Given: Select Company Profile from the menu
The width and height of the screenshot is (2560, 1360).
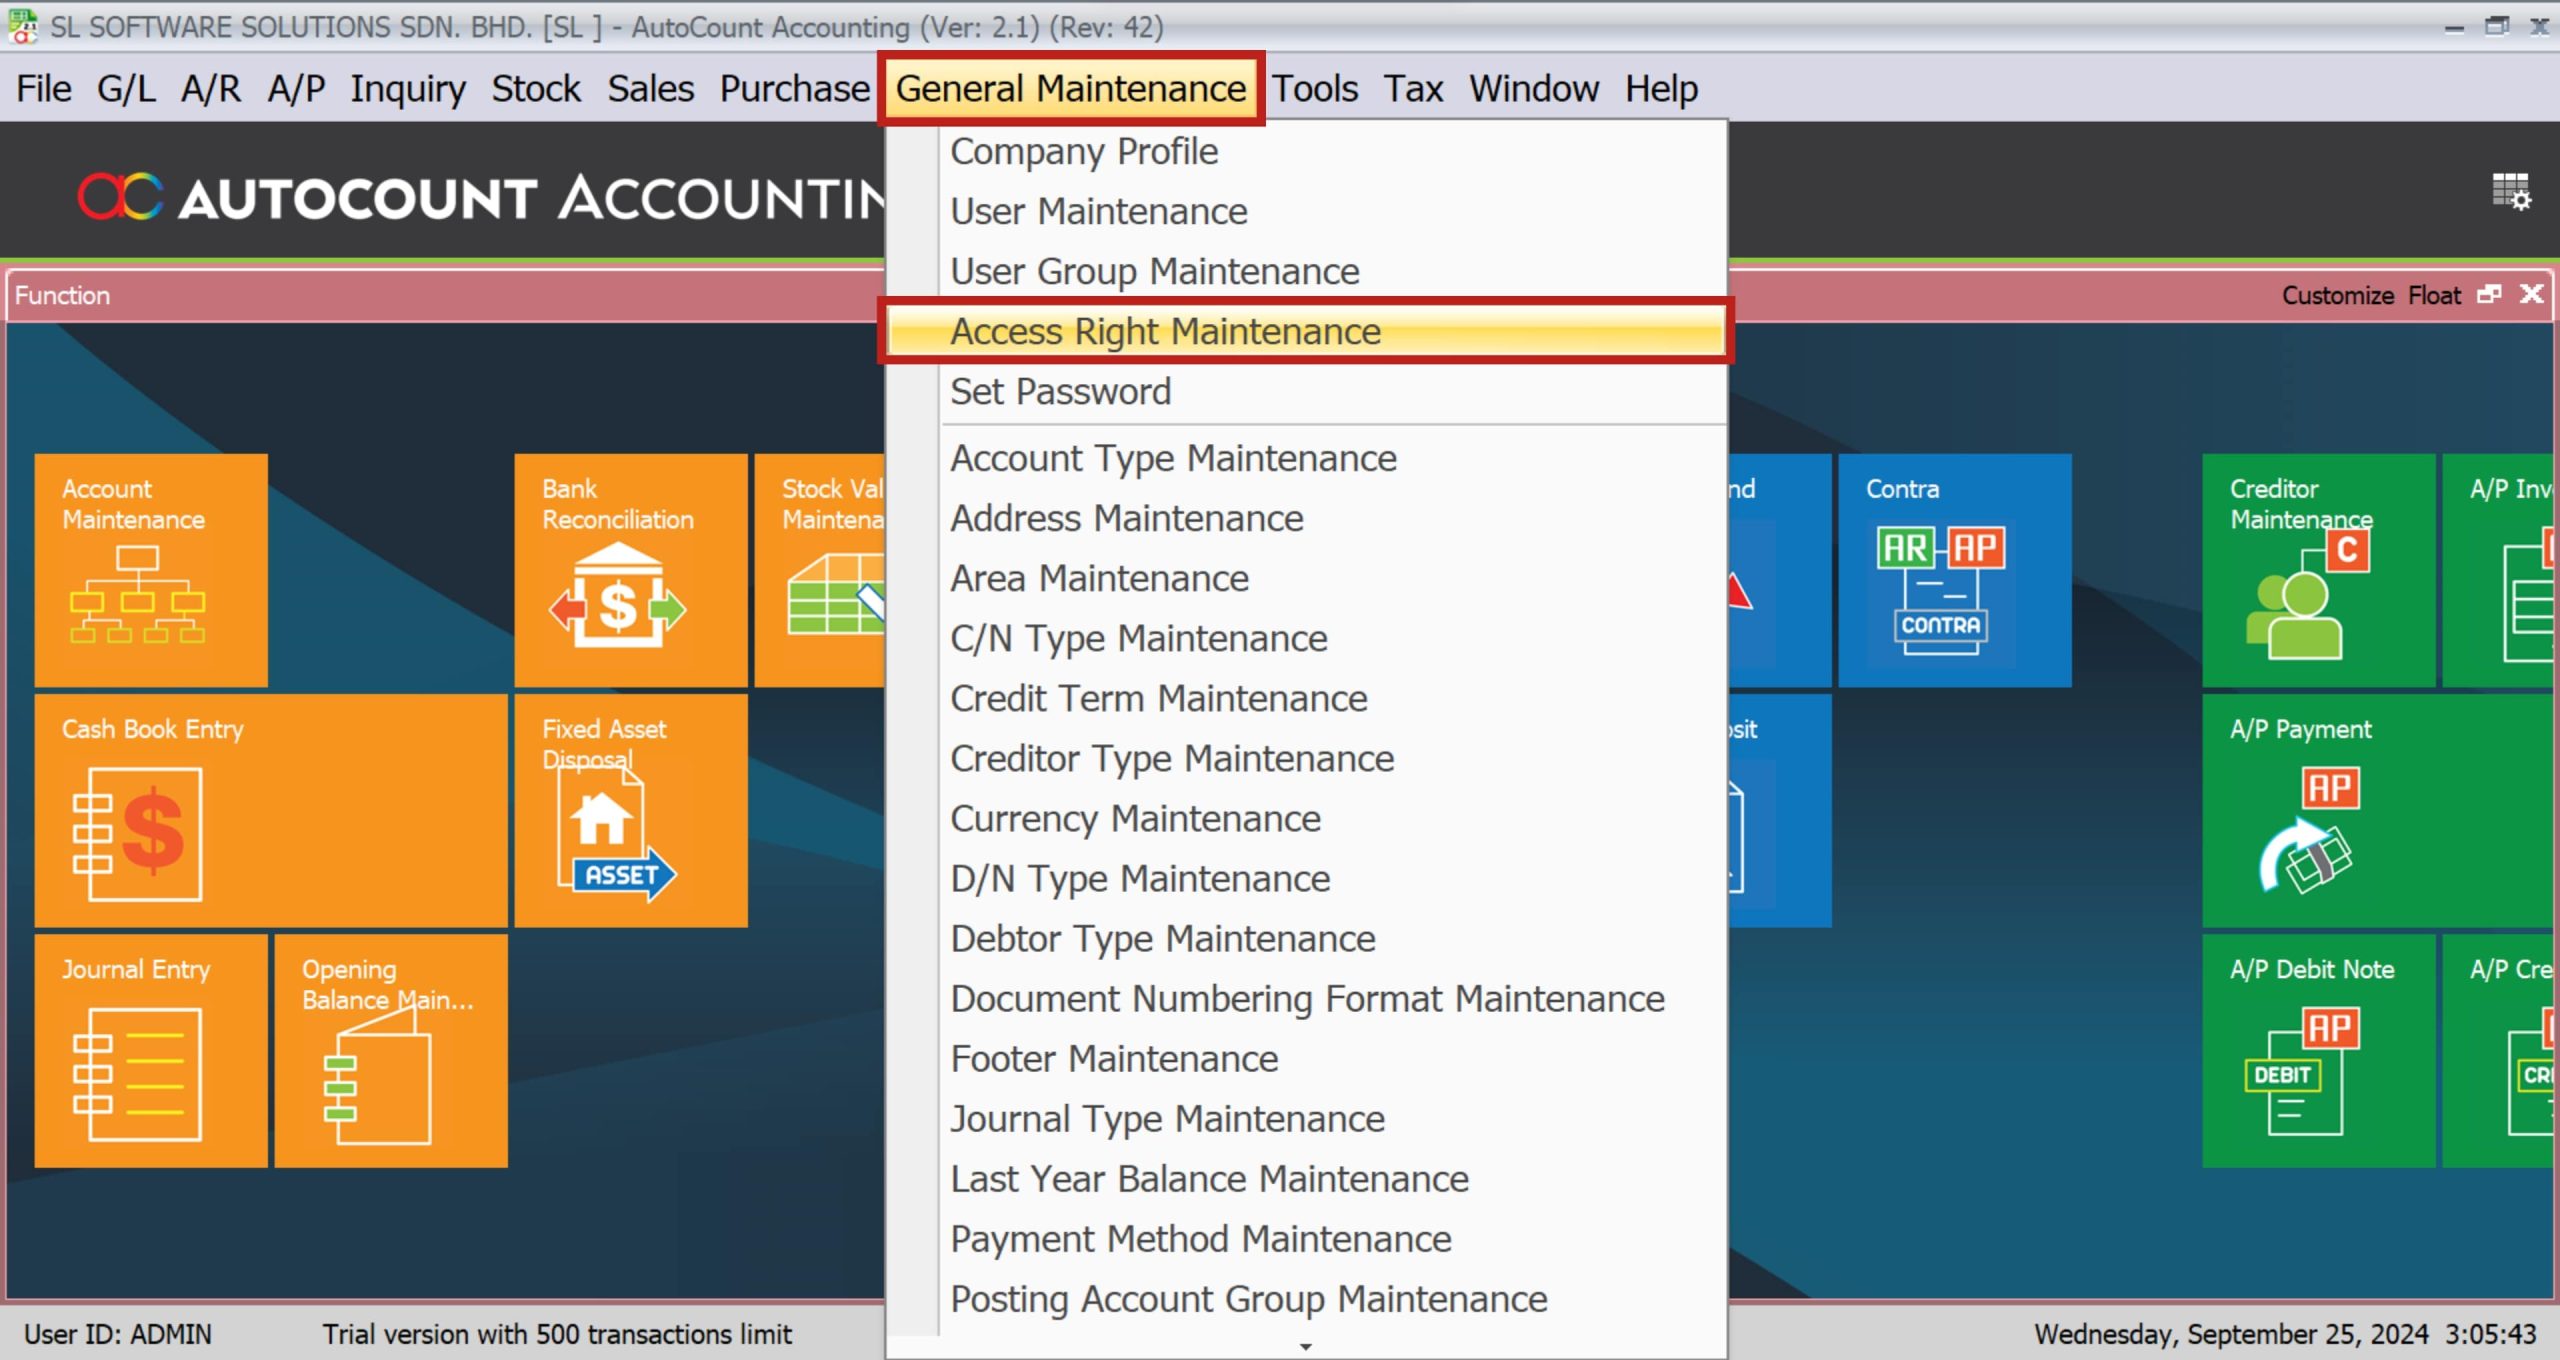Looking at the screenshot, I should point(1084,151).
